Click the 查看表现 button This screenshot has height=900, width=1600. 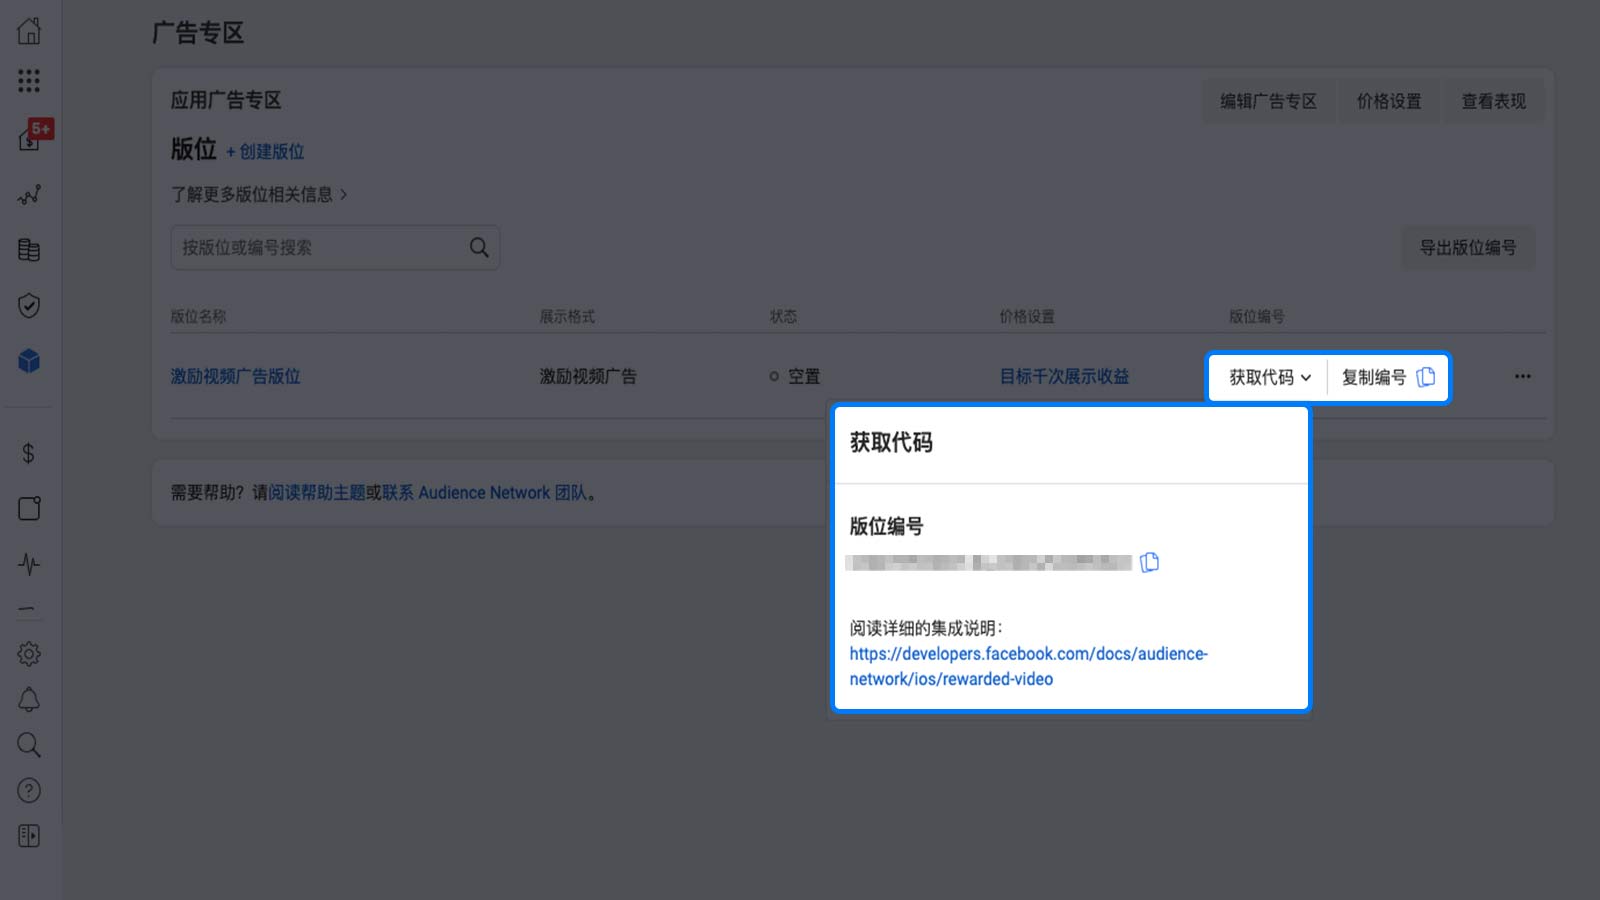[1493, 101]
